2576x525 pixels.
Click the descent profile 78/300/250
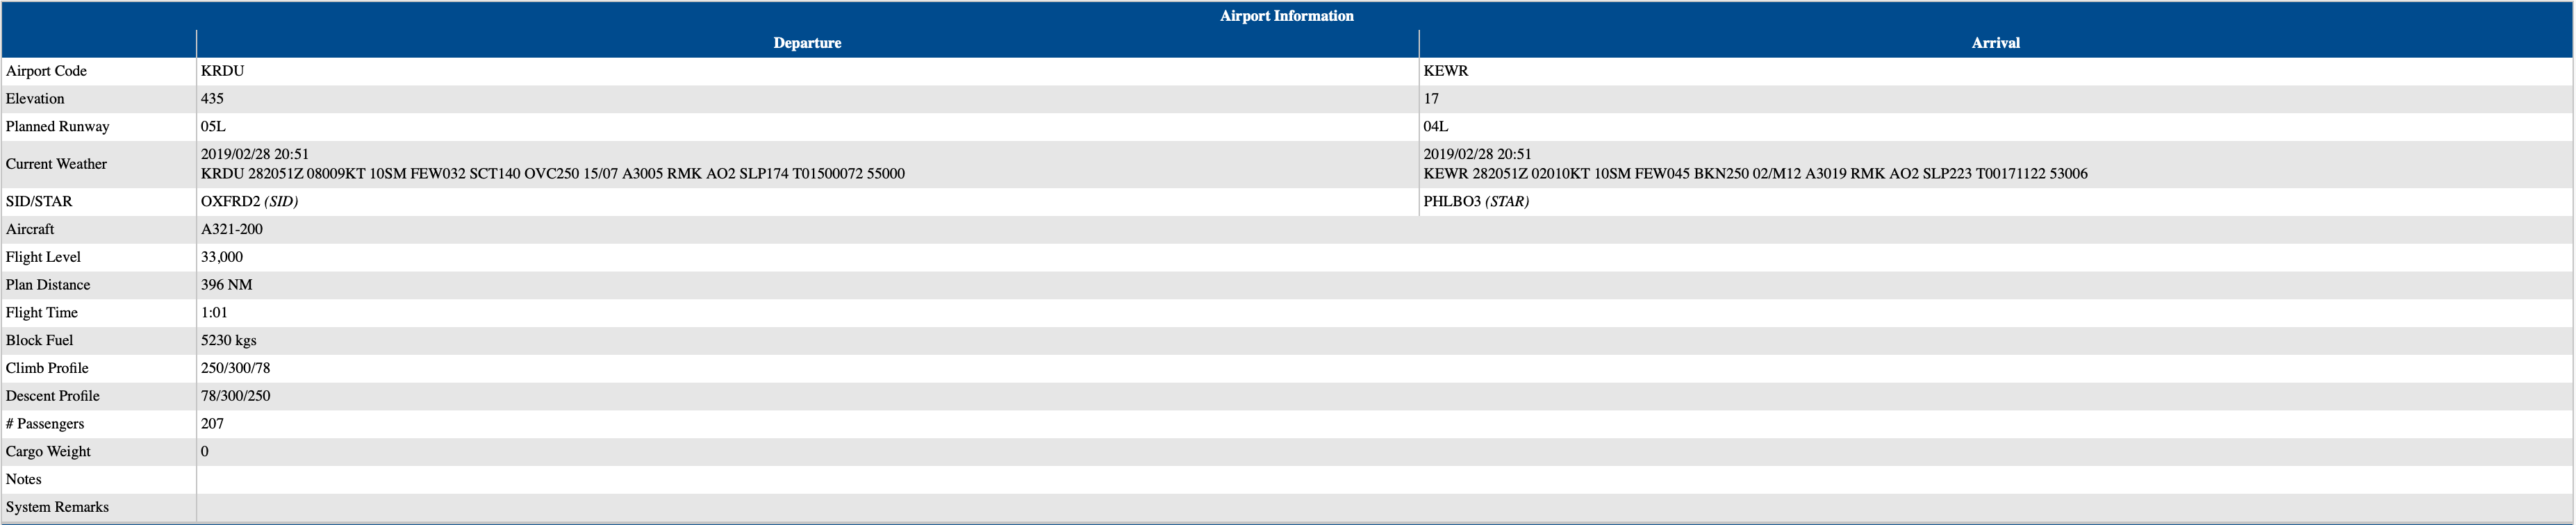tap(236, 396)
